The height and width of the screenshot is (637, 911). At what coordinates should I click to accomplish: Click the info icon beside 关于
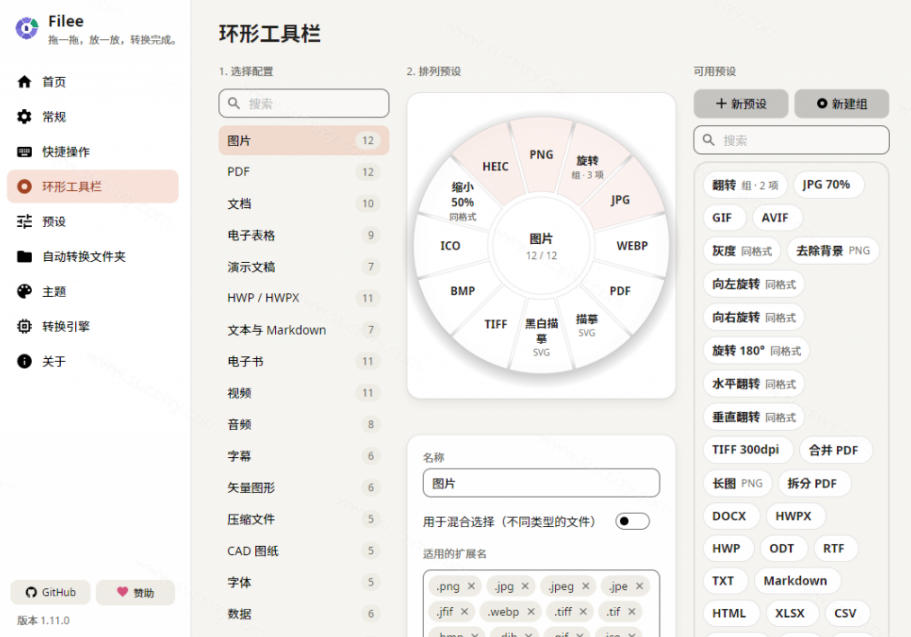coord(24,362)
